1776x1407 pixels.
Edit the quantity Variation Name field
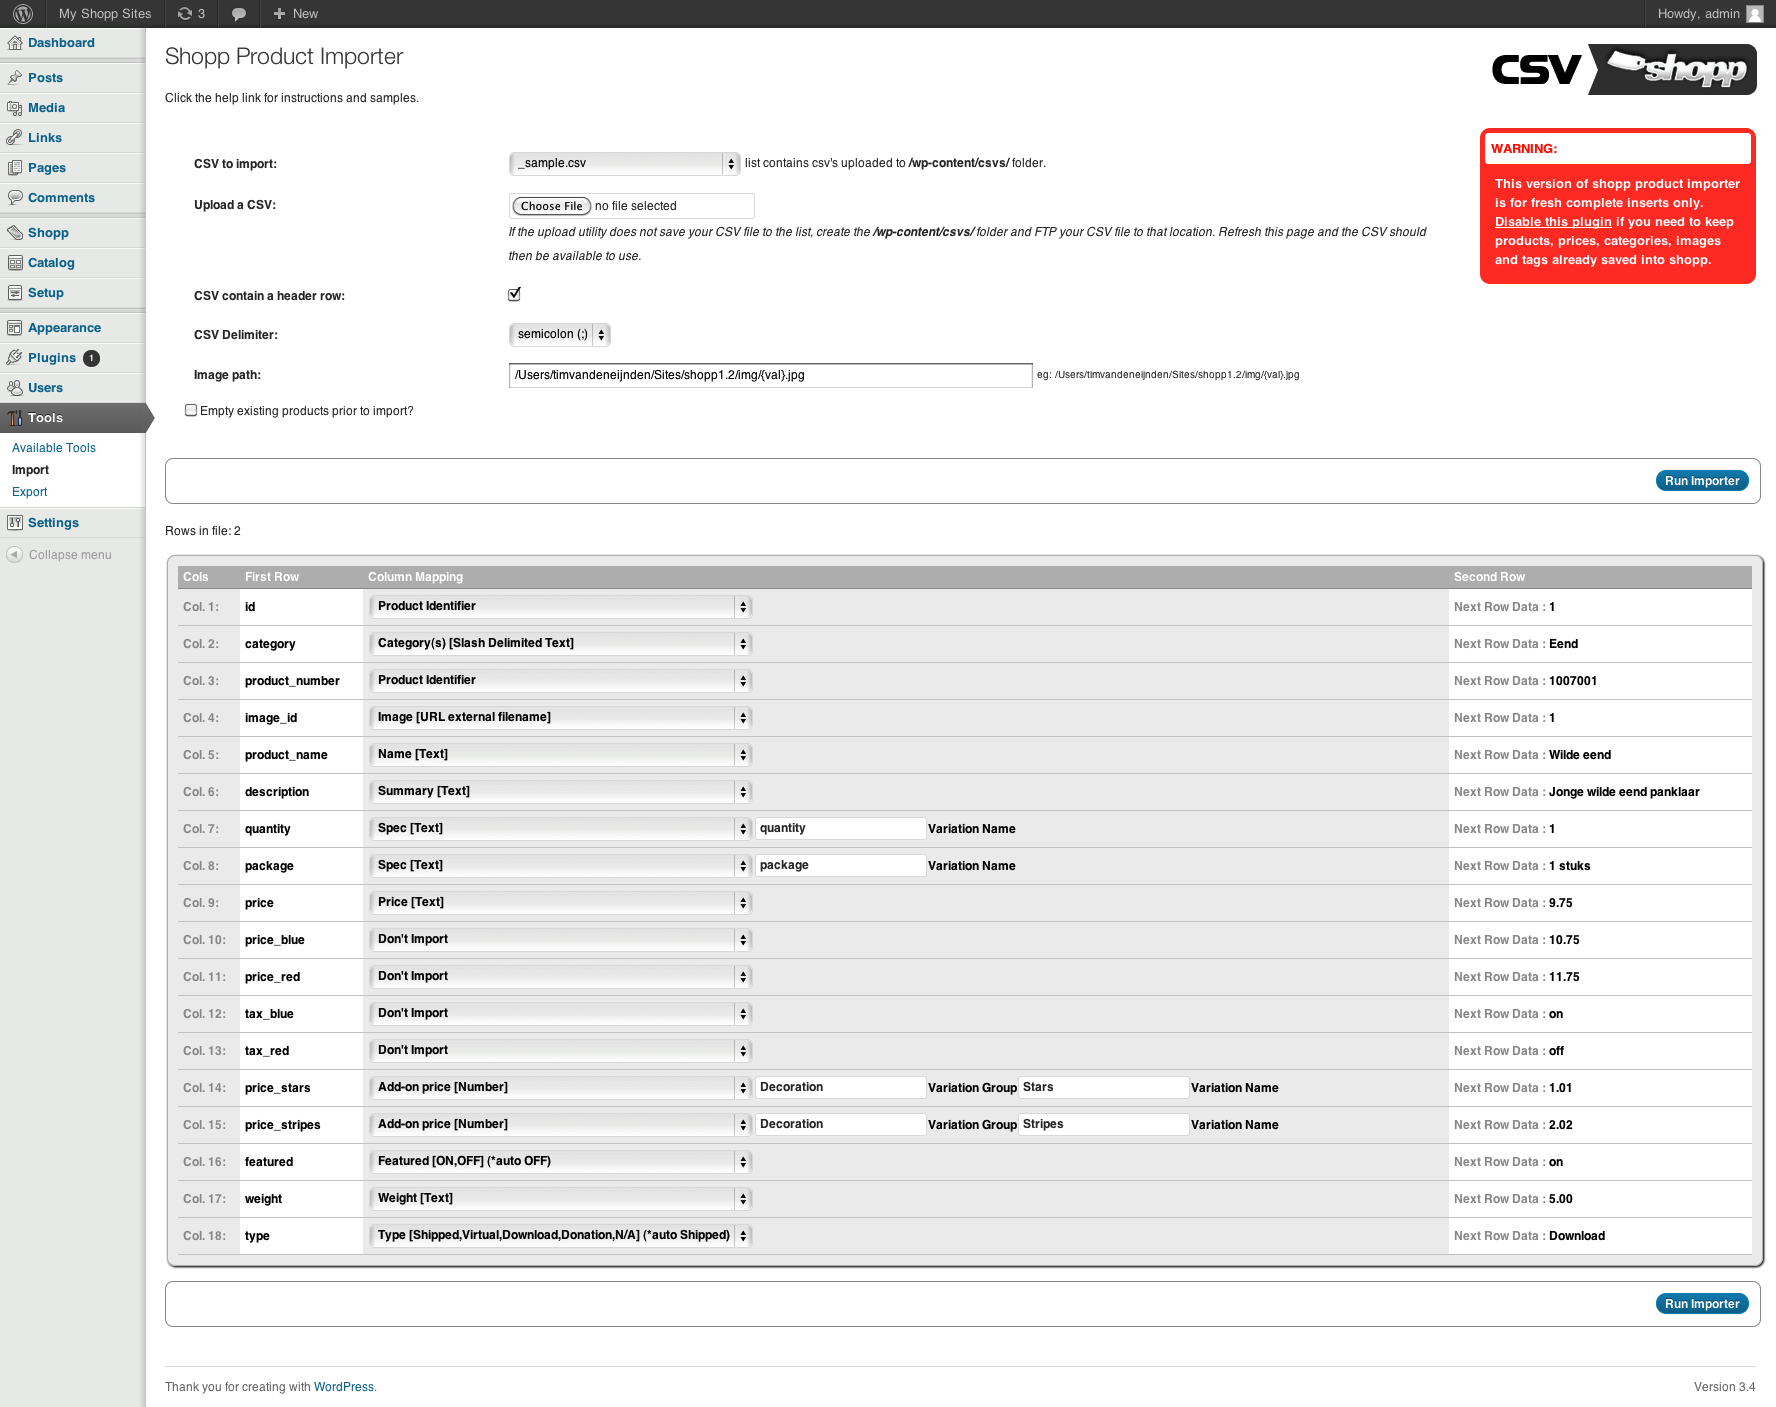(840, 828)
